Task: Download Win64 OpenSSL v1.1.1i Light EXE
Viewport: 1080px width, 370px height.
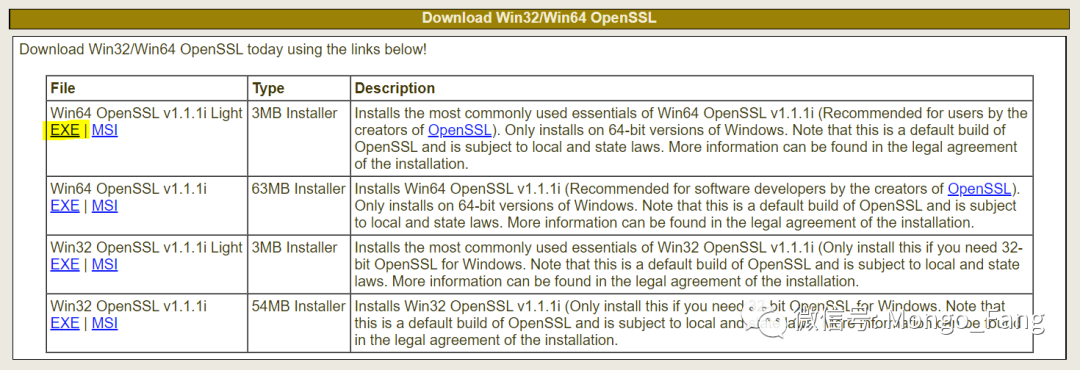Action: [x=65, y=130]
